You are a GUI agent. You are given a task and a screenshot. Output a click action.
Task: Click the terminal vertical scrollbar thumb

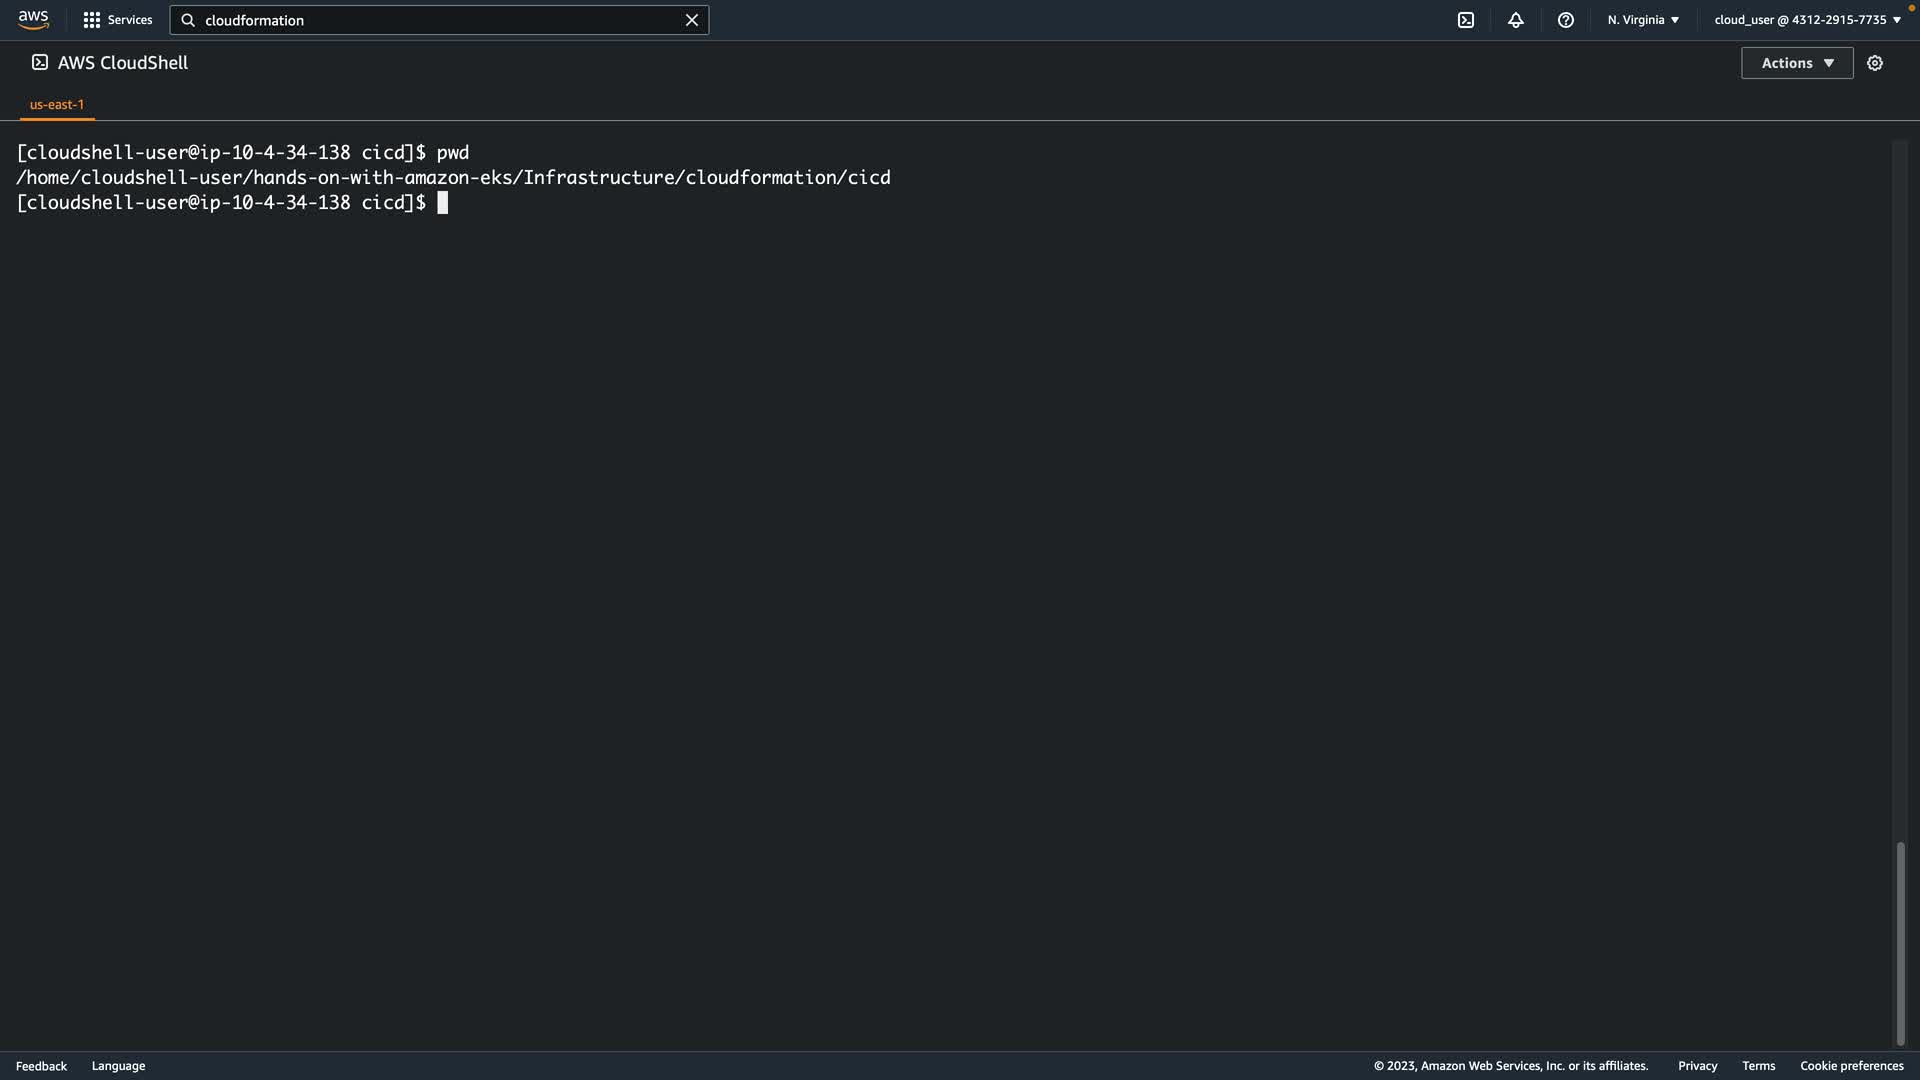click(1900, 943)
